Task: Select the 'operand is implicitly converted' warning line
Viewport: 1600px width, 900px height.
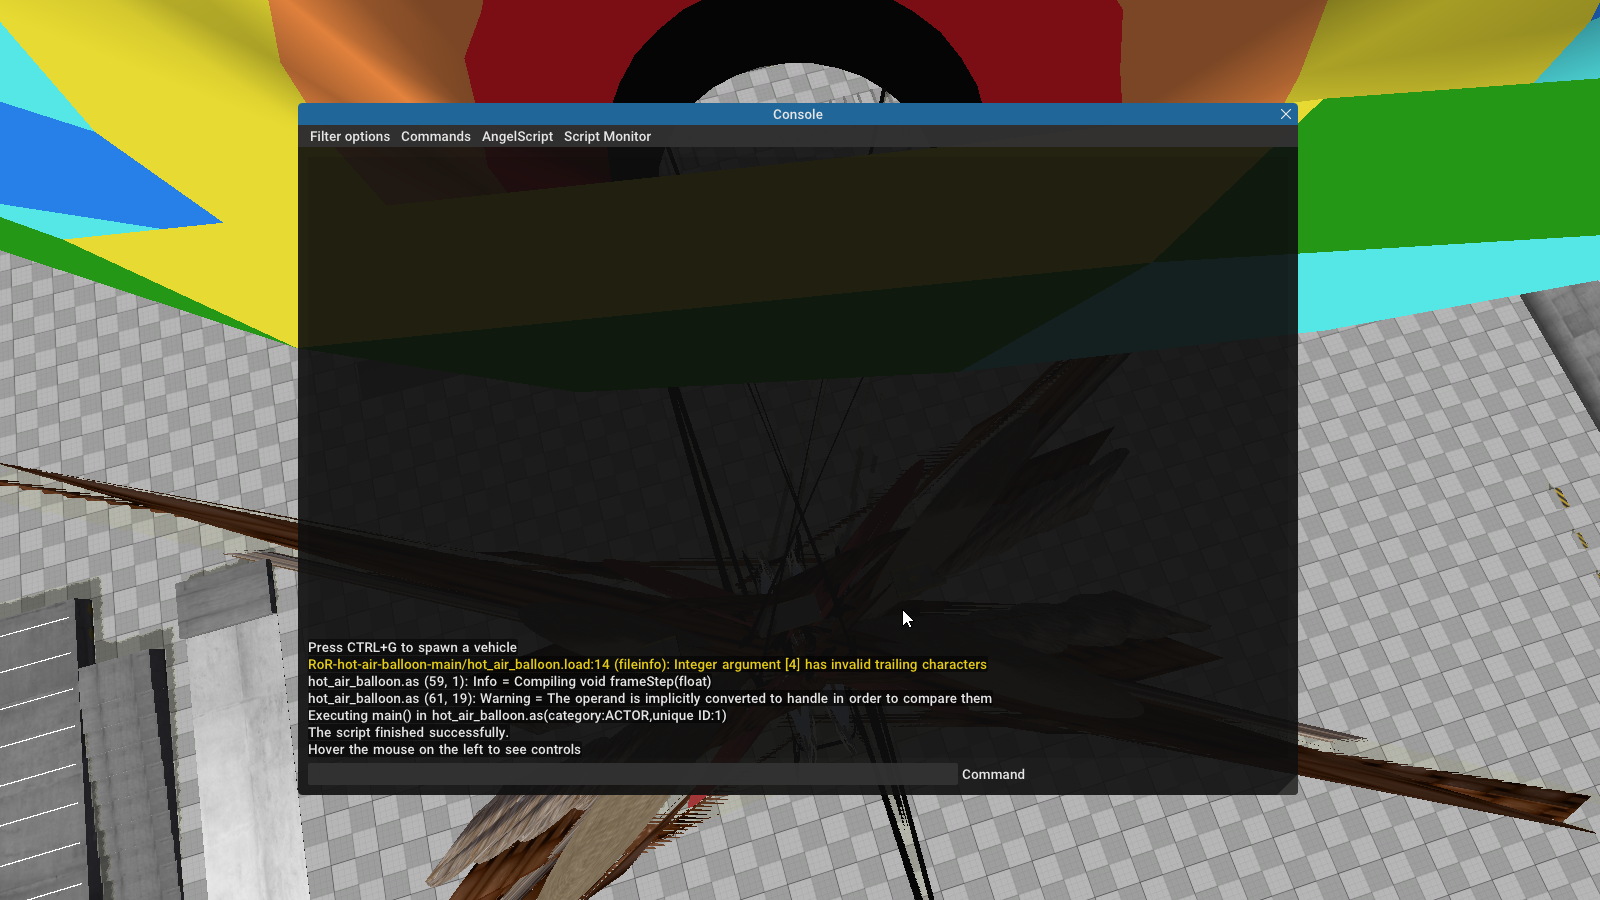Action: (x=650, y=699)
